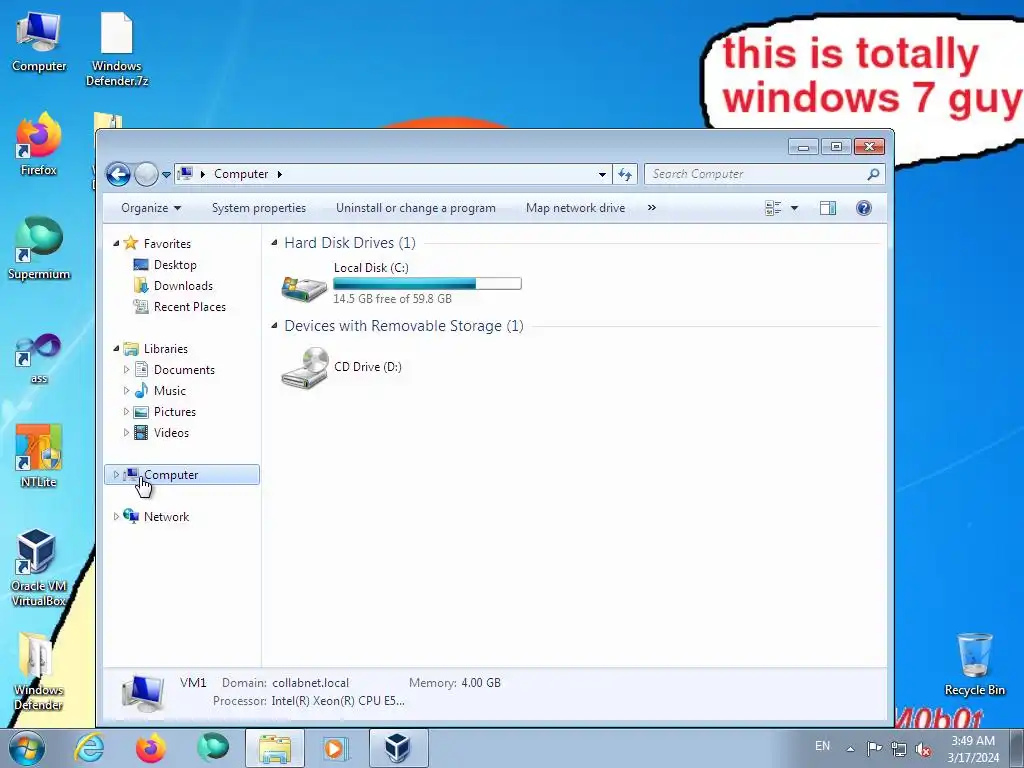The height and width of the screenshot is (768, 1024).
Task: Open the Action Center flag icon
Action: tap(874, 748)
